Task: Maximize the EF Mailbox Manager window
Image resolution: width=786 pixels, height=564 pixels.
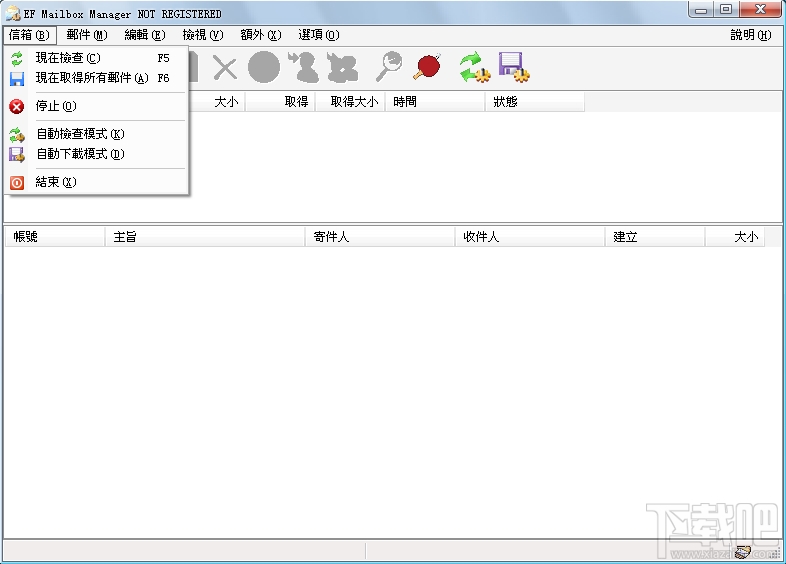Action: pos(725,10)
